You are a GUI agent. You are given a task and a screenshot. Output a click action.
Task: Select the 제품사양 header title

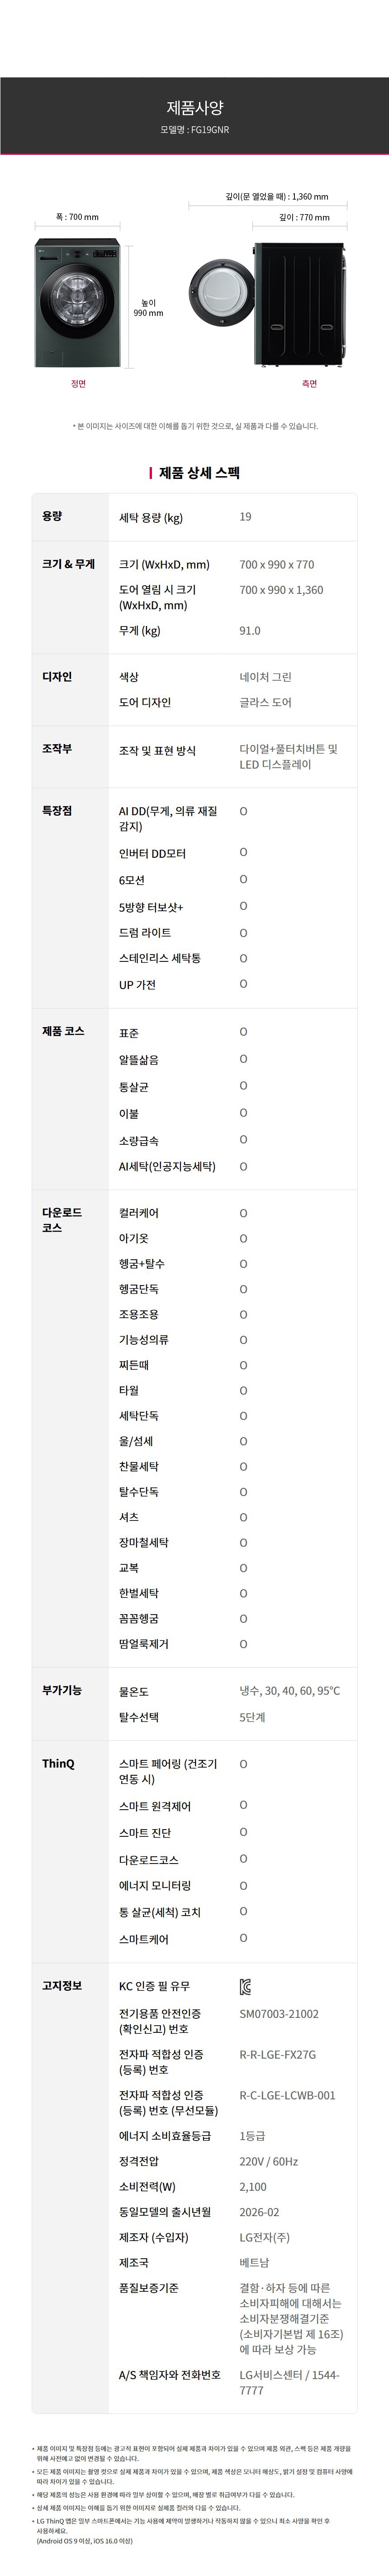(194, 108)
